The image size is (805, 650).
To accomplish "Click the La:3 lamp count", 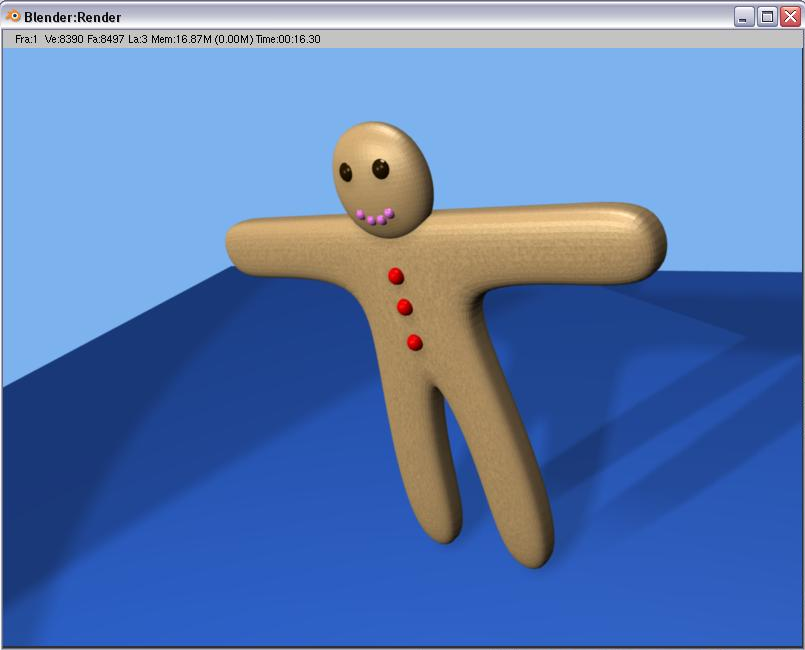I will pyautogui.click(x=138, y=39).
